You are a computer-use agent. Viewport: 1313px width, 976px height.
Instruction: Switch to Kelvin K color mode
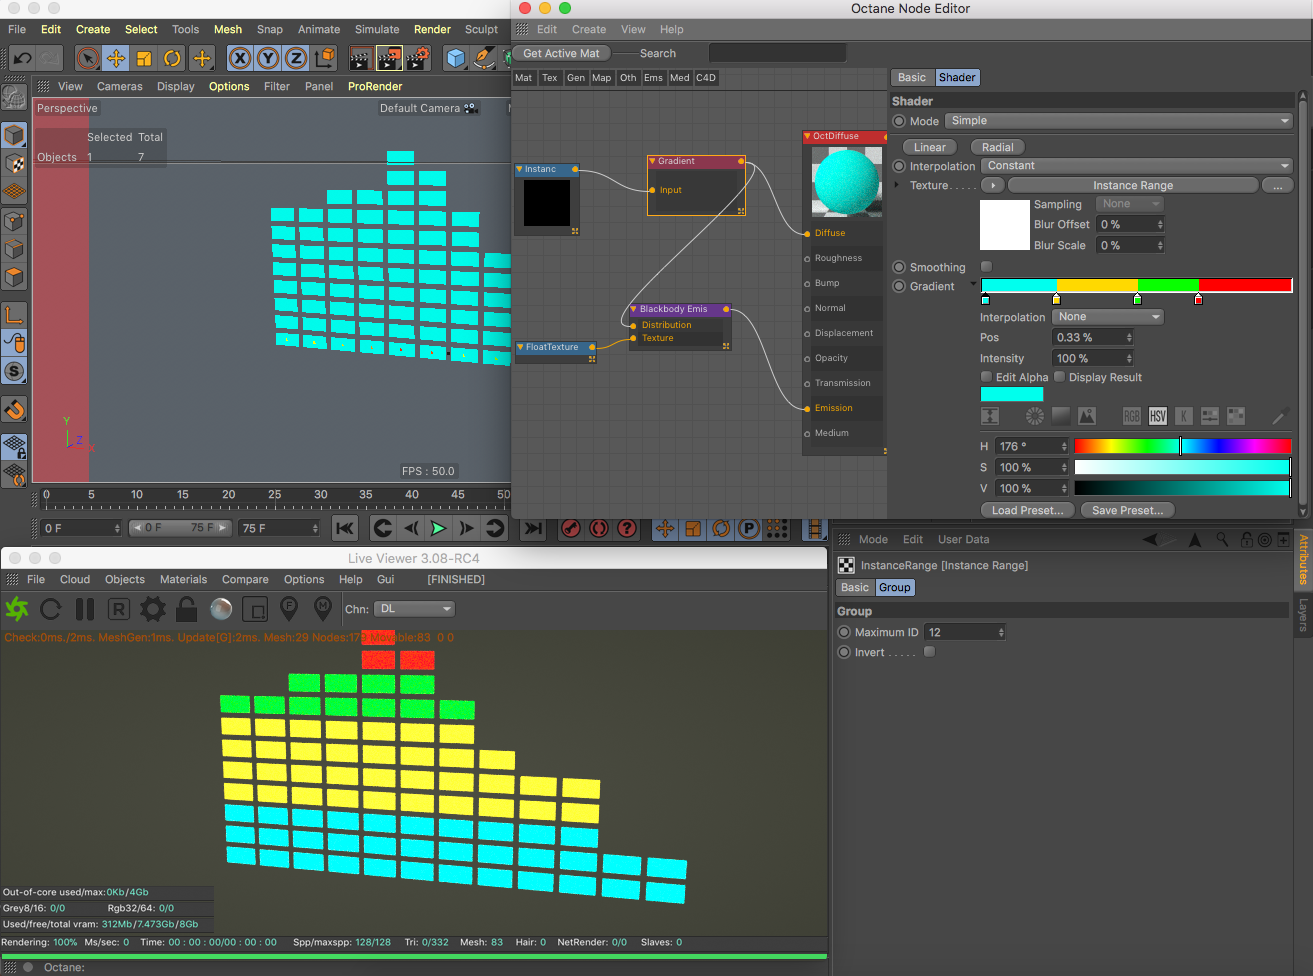pos(1184,416)
